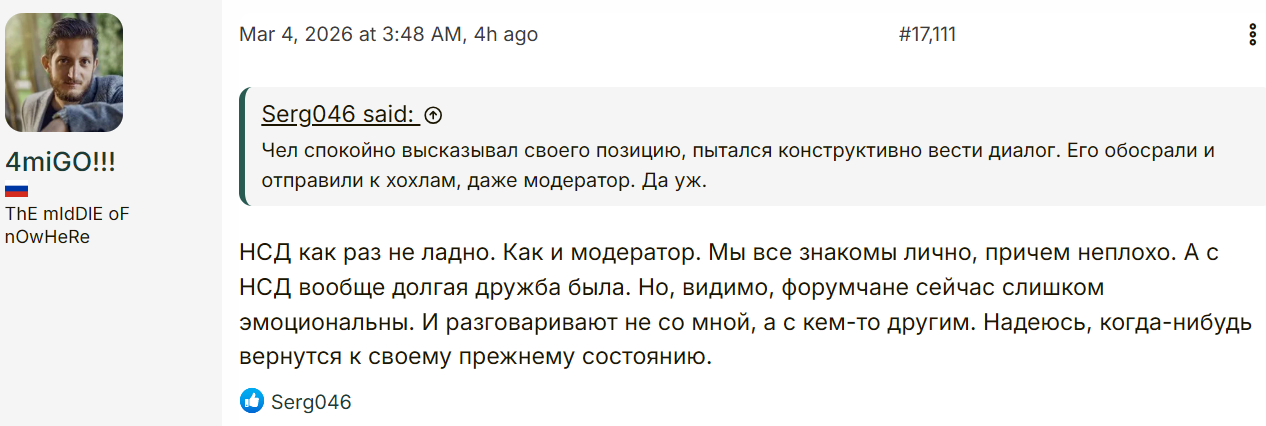Click the "ThE mIdDlE oF nOwHeRe" user title
Image resolution: width=1266 pixels, height=426 pixels.
coord(67,226)
